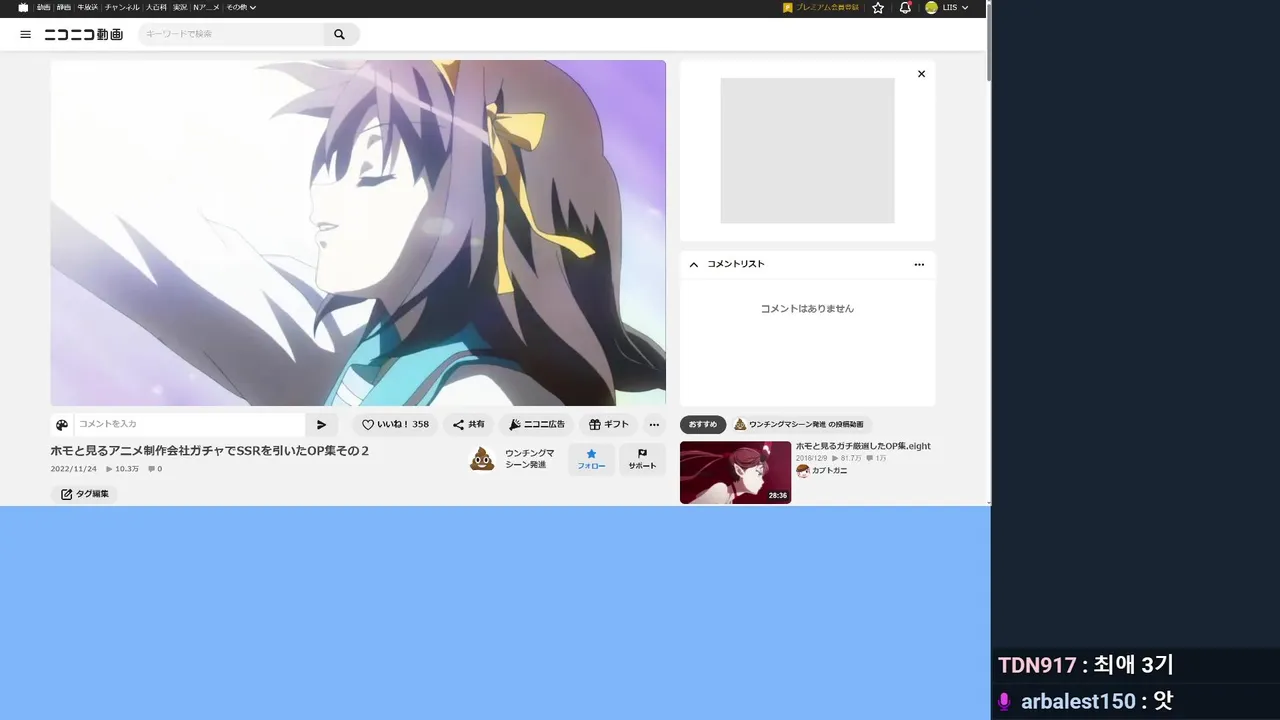Image resolution: width=1280 pixels, height=720 pixels.
Task: Send comment with the arrow button
Action: tap(321, 424)
